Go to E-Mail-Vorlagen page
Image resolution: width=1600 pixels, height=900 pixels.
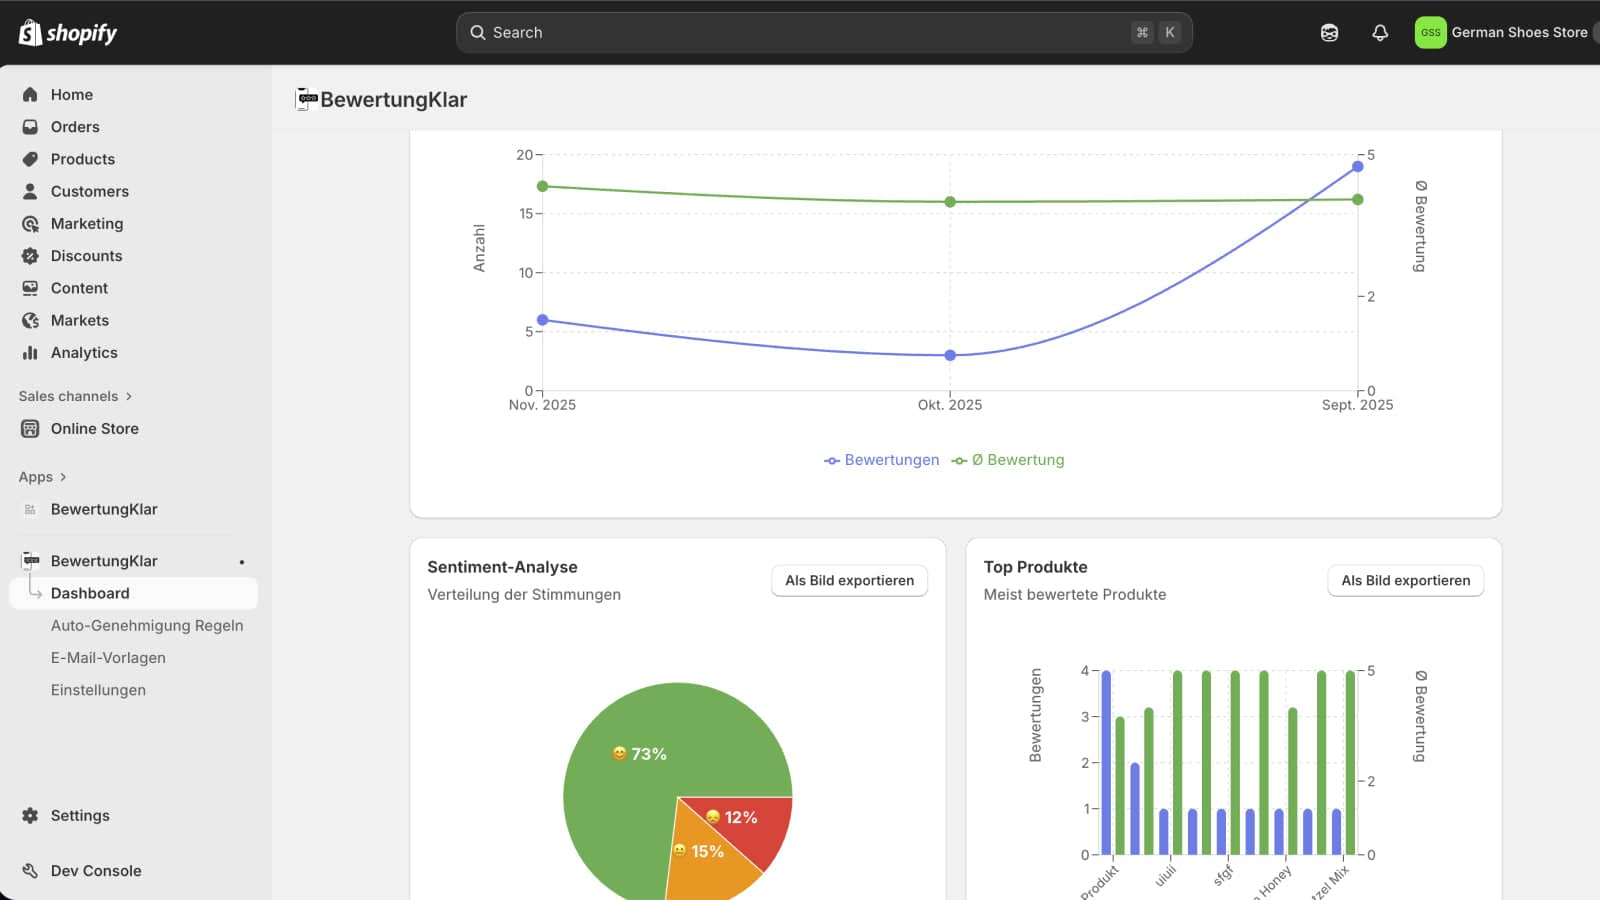pyautogui.click(x=108, y=658)
